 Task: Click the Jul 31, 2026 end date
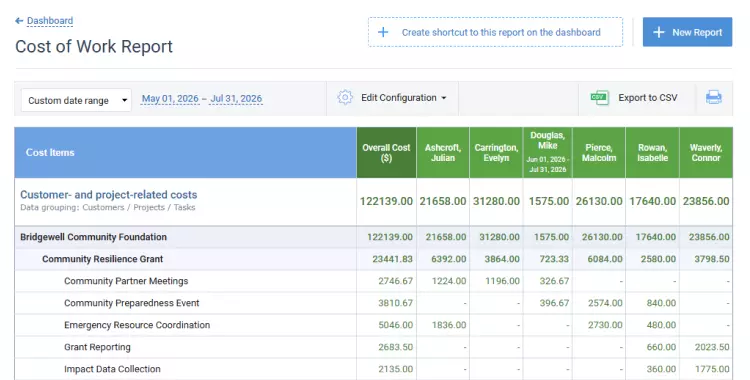[x=236, y=99]
